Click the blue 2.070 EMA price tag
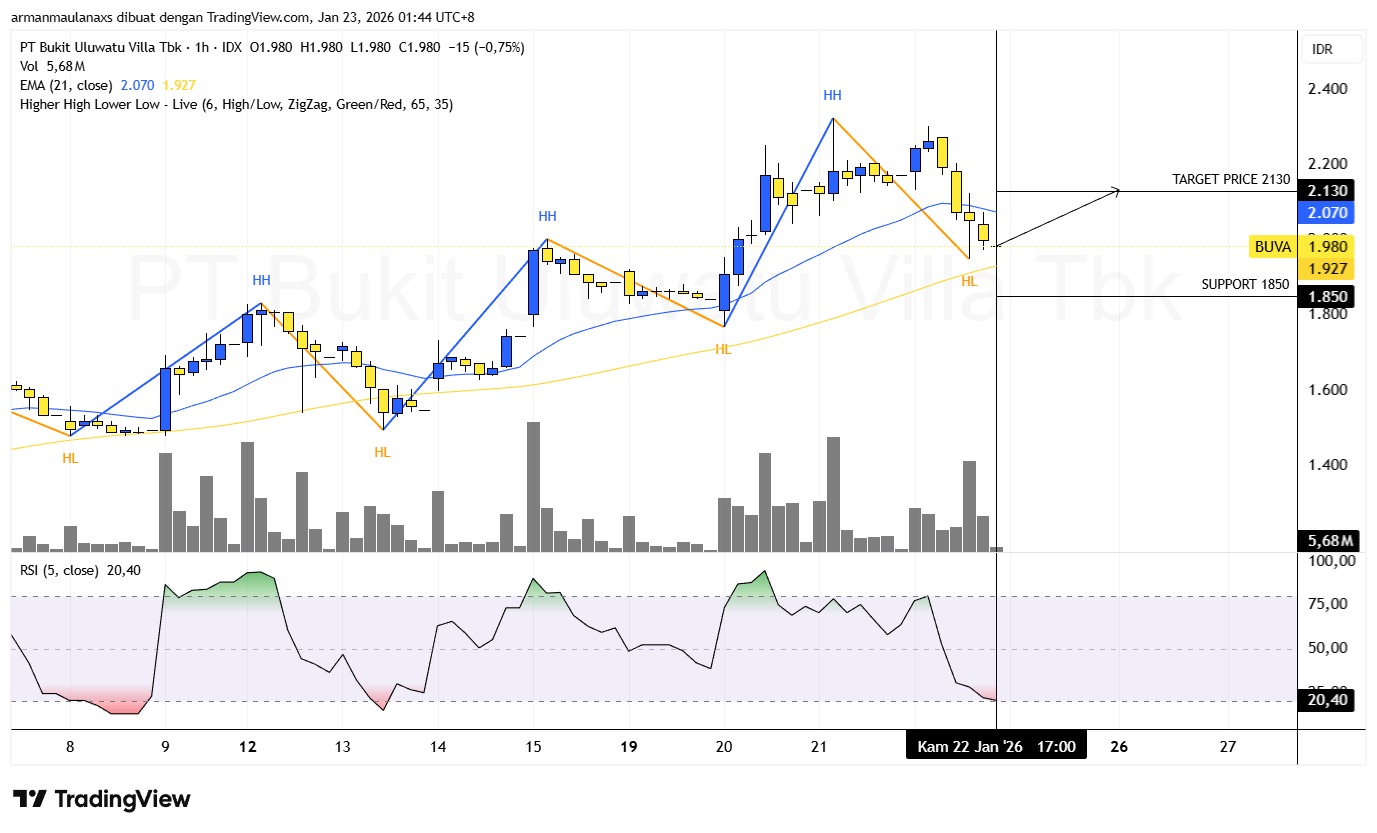The height and width of the screenshot is (833, 1377). pyautogui.click(x=1327, y=212)
